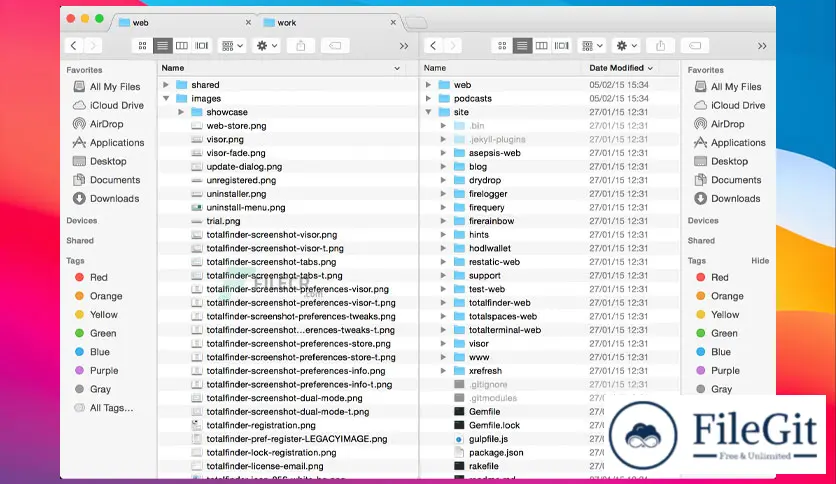Show All Tags in left sidebar
The width and height of the screenshot is (836, 484).
(x=104, y=408)
